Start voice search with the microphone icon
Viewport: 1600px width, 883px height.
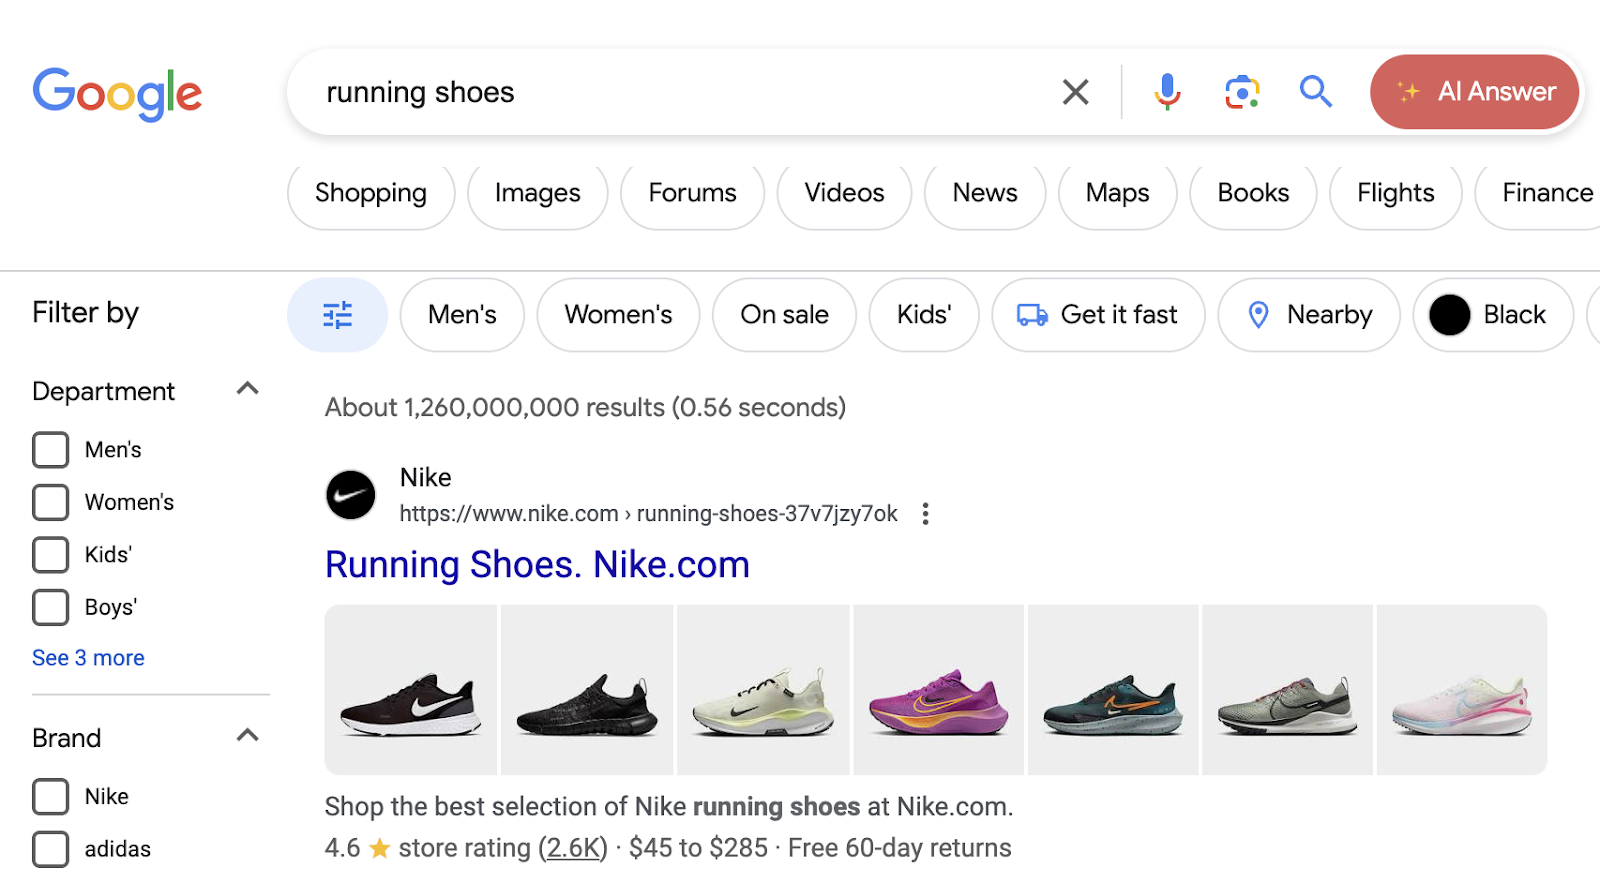click(x=1167, y=92)
